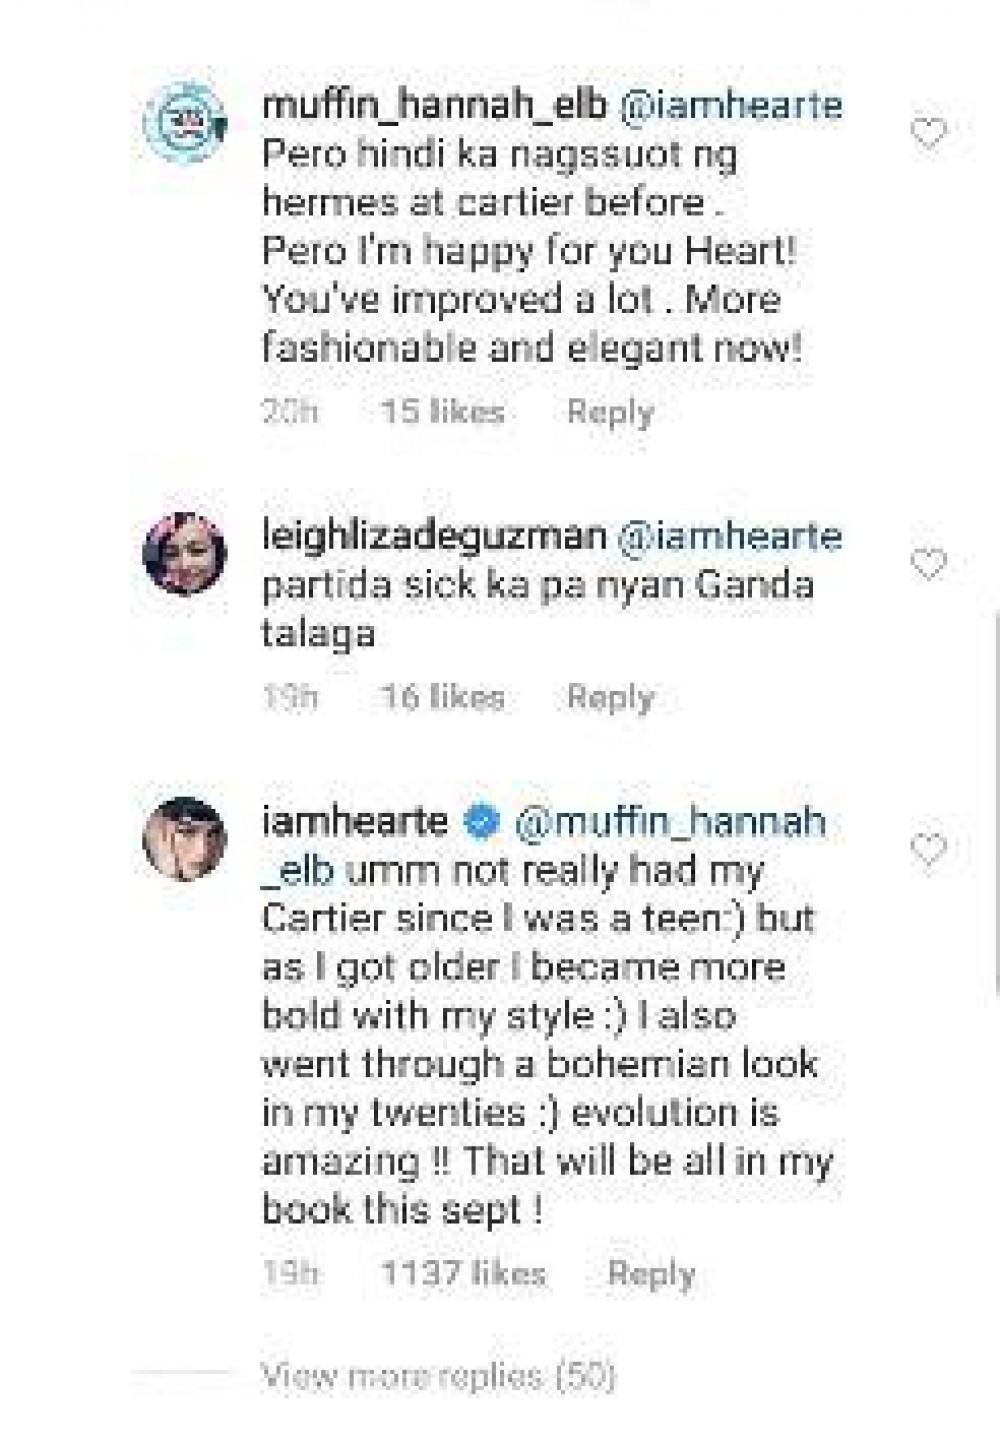Image resolution: width=1000 pixels, height=1443 pixels.
Task: Open the muffin_hannah_elb username link
Action: pyautogui.click(x=434, y=106)
